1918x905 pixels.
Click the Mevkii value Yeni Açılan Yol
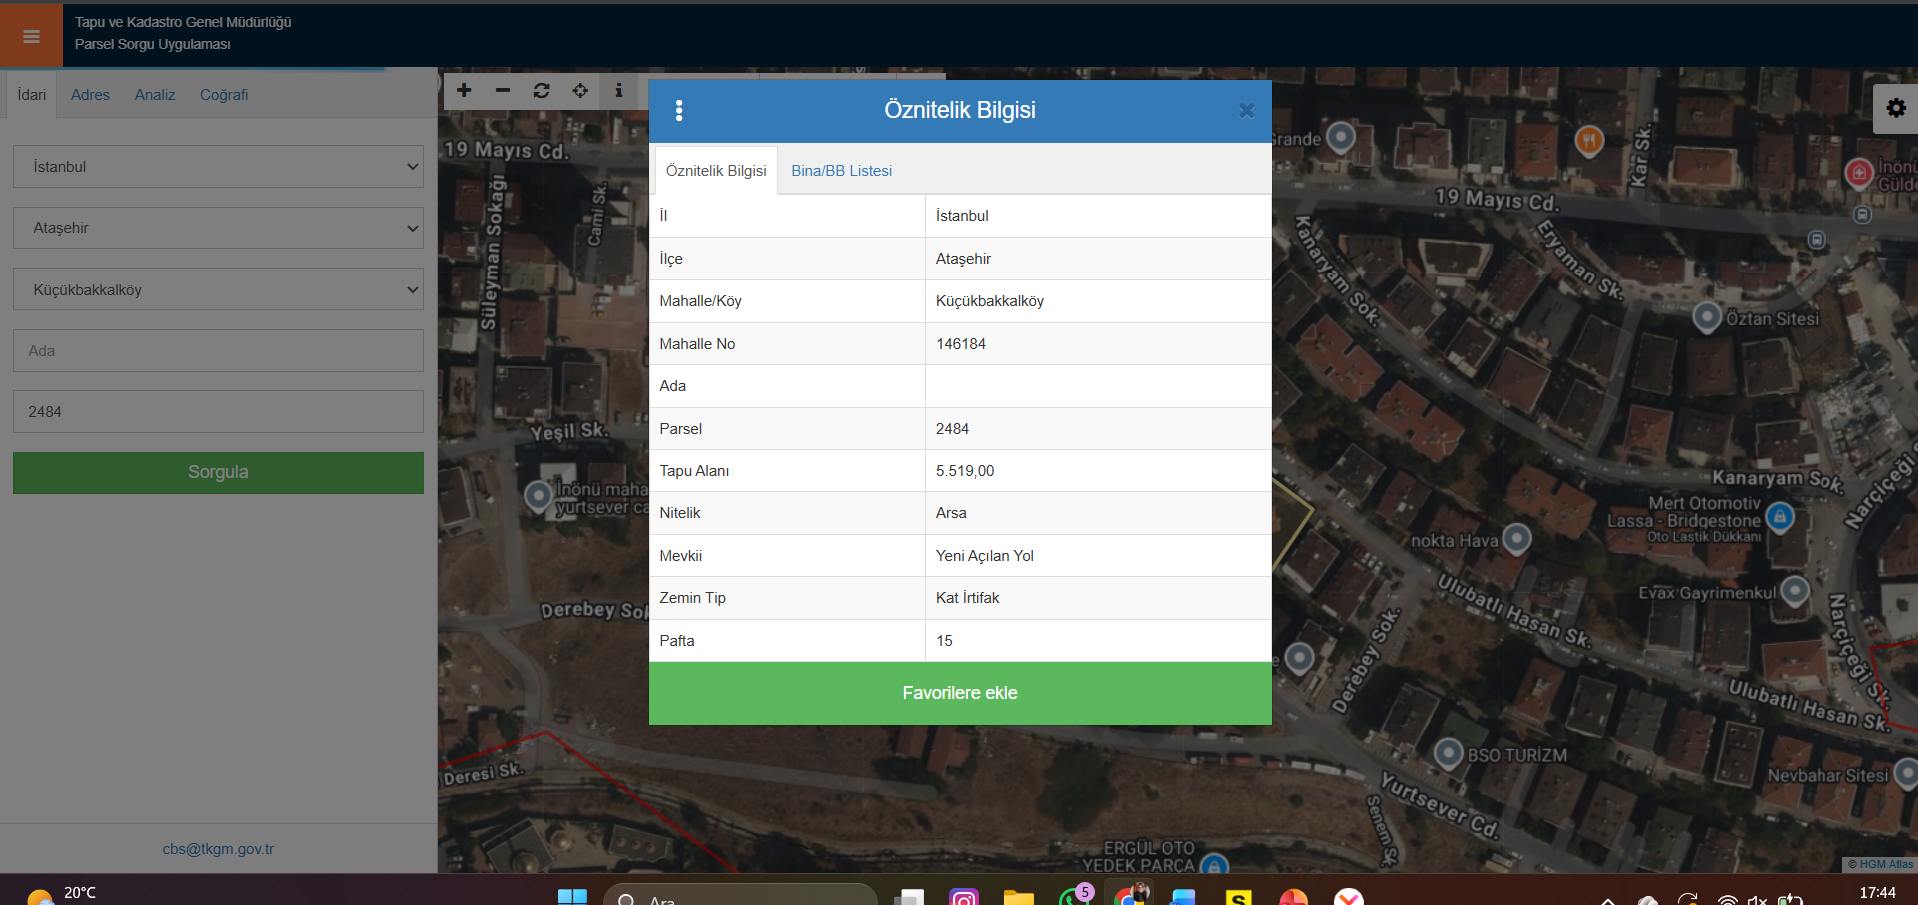(x=985, y=556)
